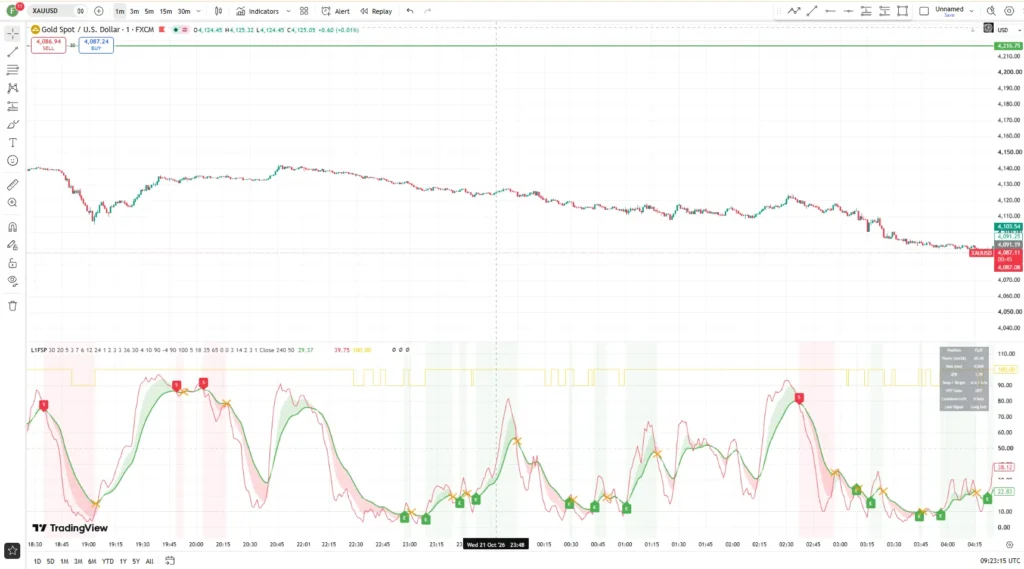Select the All date range
The height and width of the screenshot is (569, 1024).
pyautogui.click(x=150, y=561)
